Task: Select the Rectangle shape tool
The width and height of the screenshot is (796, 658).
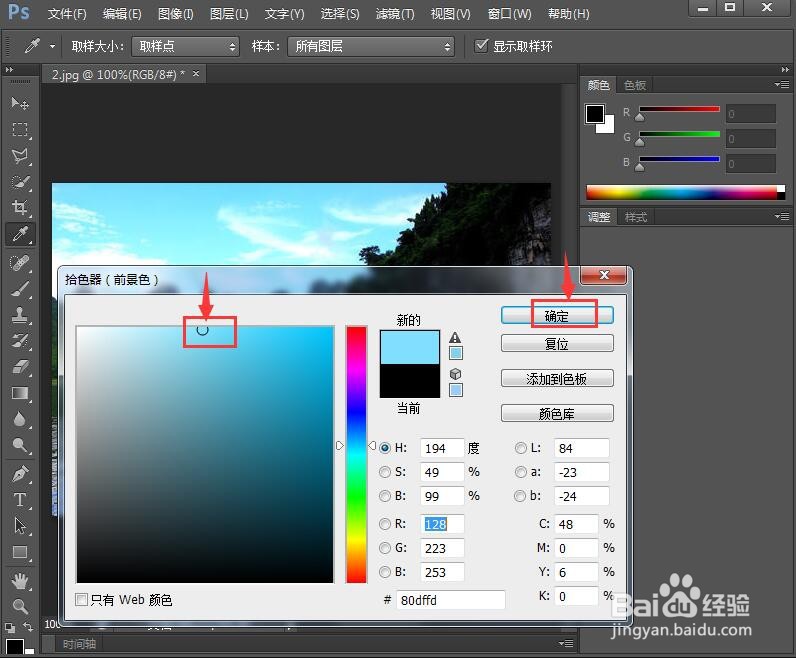Action: point(20,552)
